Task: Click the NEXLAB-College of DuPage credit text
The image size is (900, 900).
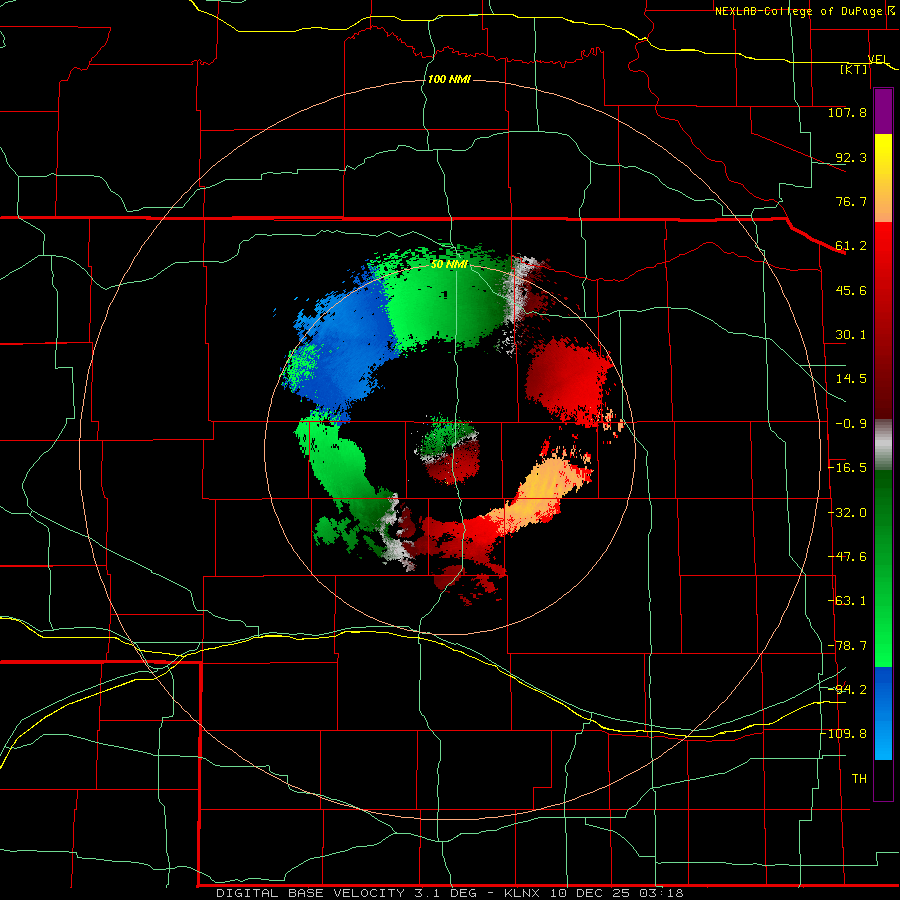Action: pyautogui.click(x=798, y=11)
